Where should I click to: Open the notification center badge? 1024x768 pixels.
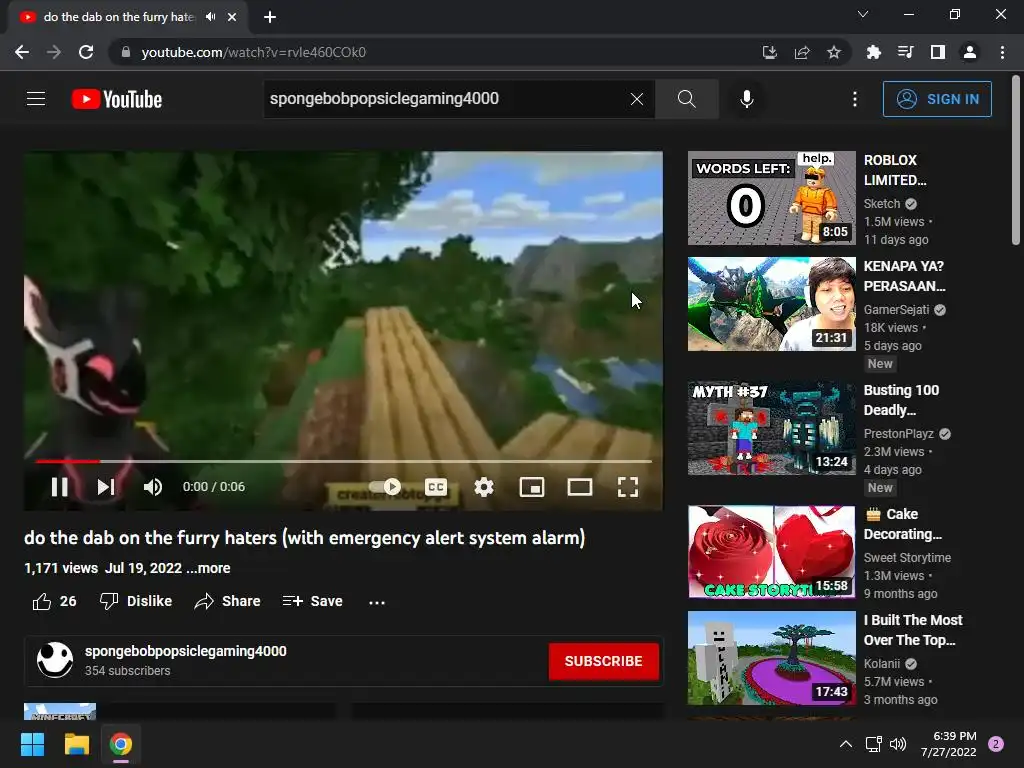(x=996, y=744)
